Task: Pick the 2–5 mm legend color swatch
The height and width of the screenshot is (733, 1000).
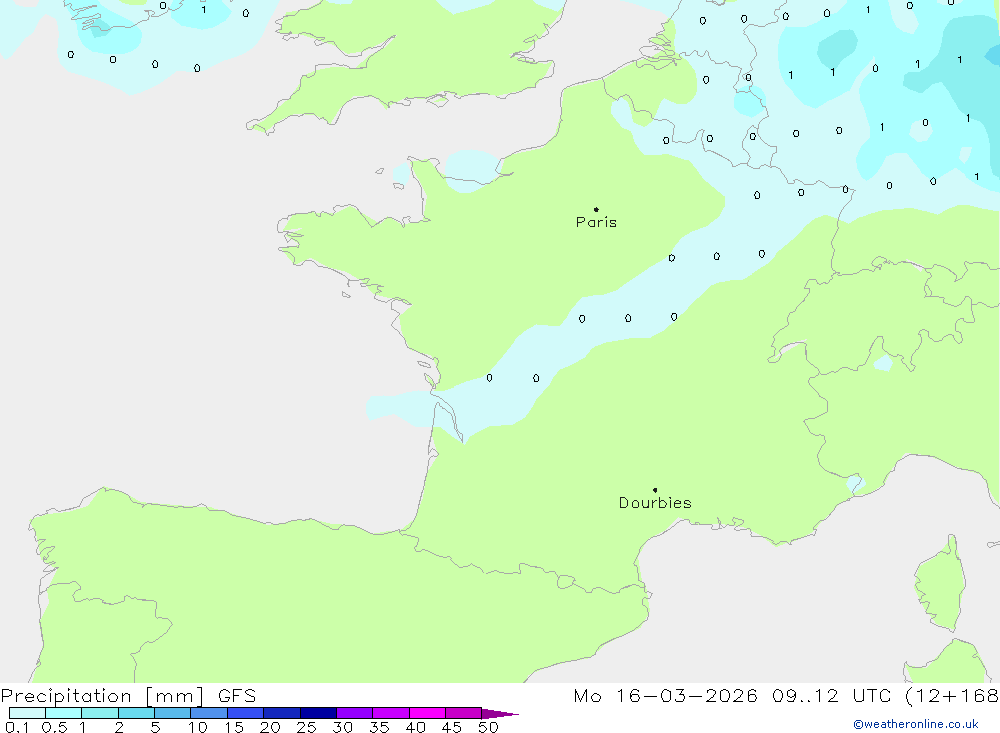Action: point(136,713)
